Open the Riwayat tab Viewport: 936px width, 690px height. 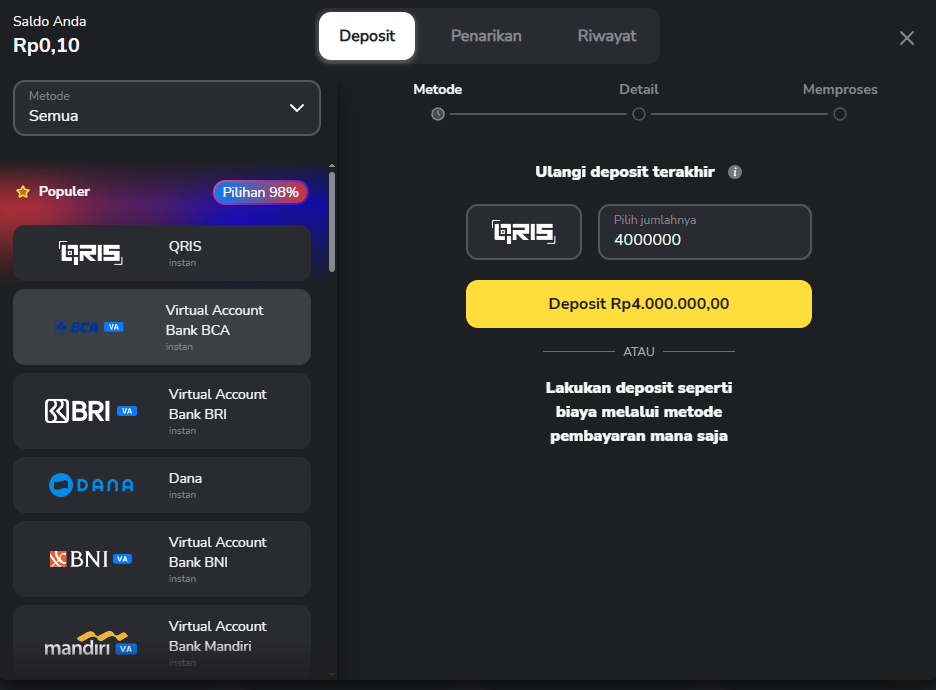[606, 36]
